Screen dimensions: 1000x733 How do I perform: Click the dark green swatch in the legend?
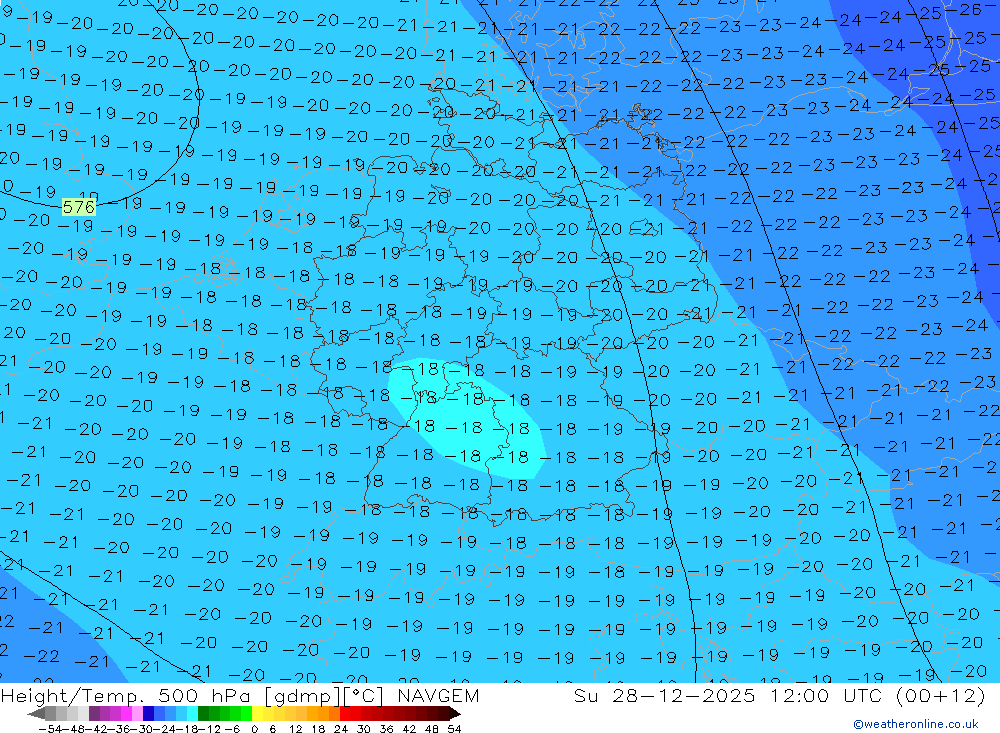[x=203, y=714]
